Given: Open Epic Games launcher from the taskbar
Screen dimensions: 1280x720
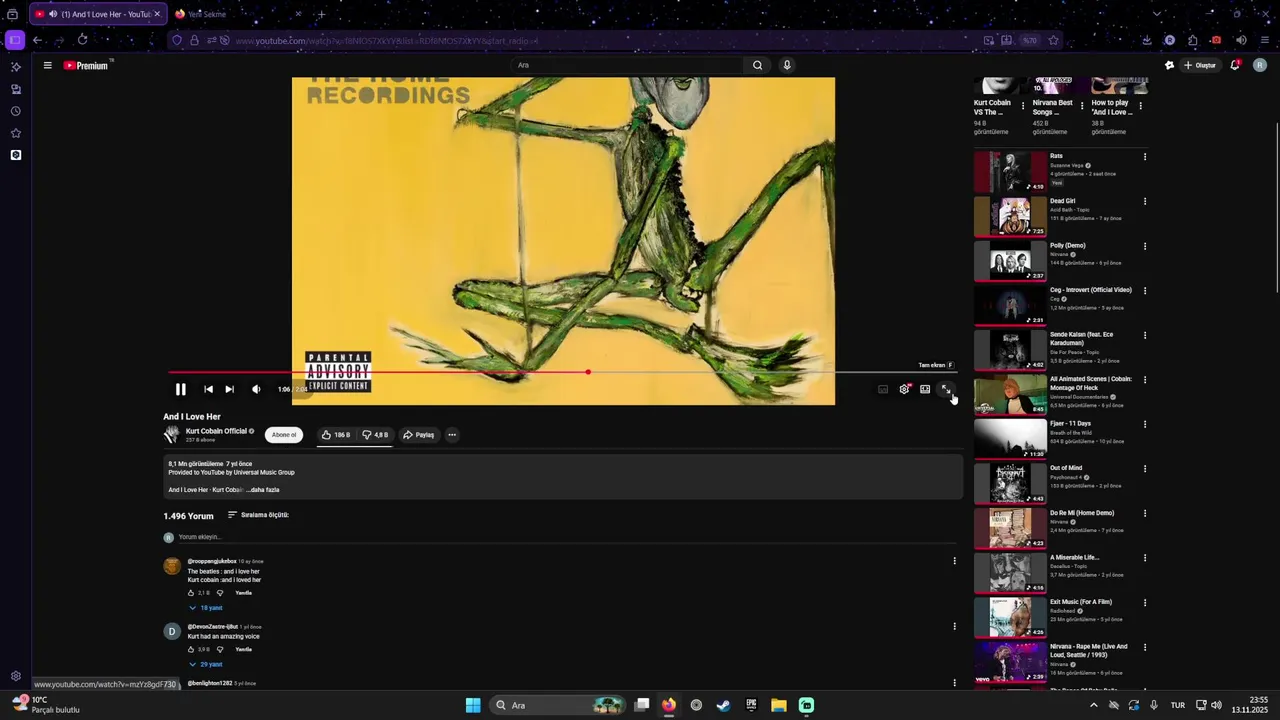Looking at the screenshot, I should coord(751,705).
